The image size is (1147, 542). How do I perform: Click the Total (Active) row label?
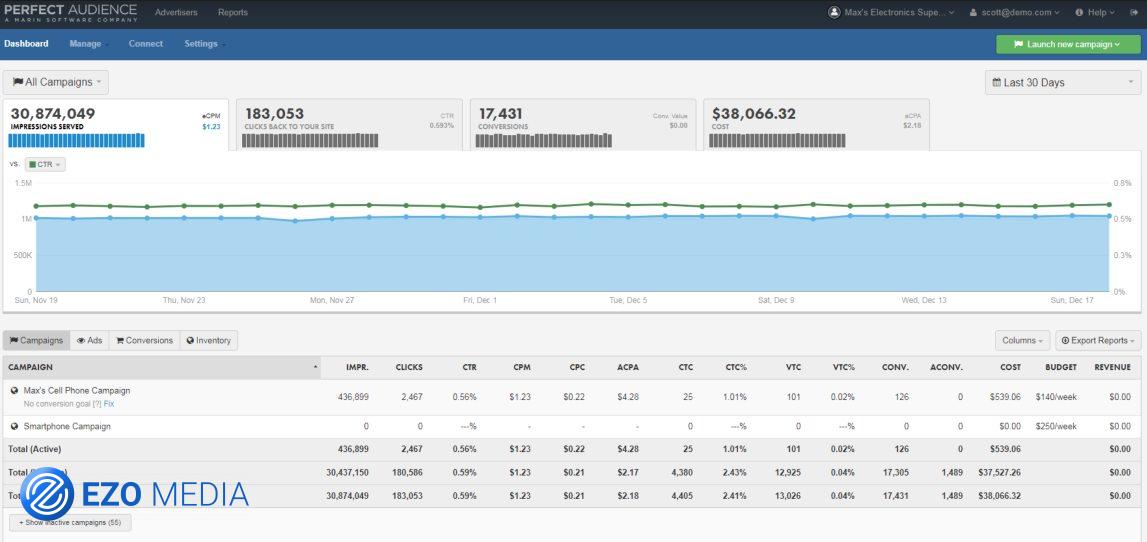coord(33,449)
